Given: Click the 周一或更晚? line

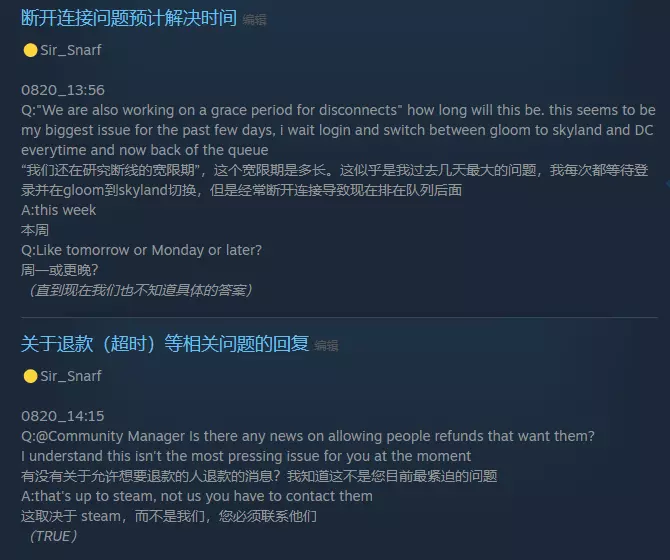Looking at the screenshot, I should pos(59,270).
